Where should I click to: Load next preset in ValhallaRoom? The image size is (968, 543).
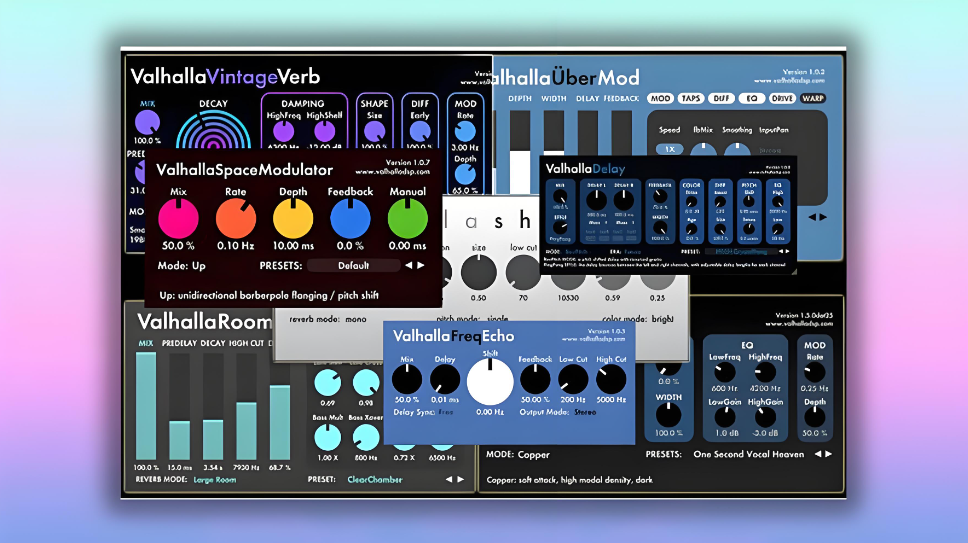click(461, 479)
